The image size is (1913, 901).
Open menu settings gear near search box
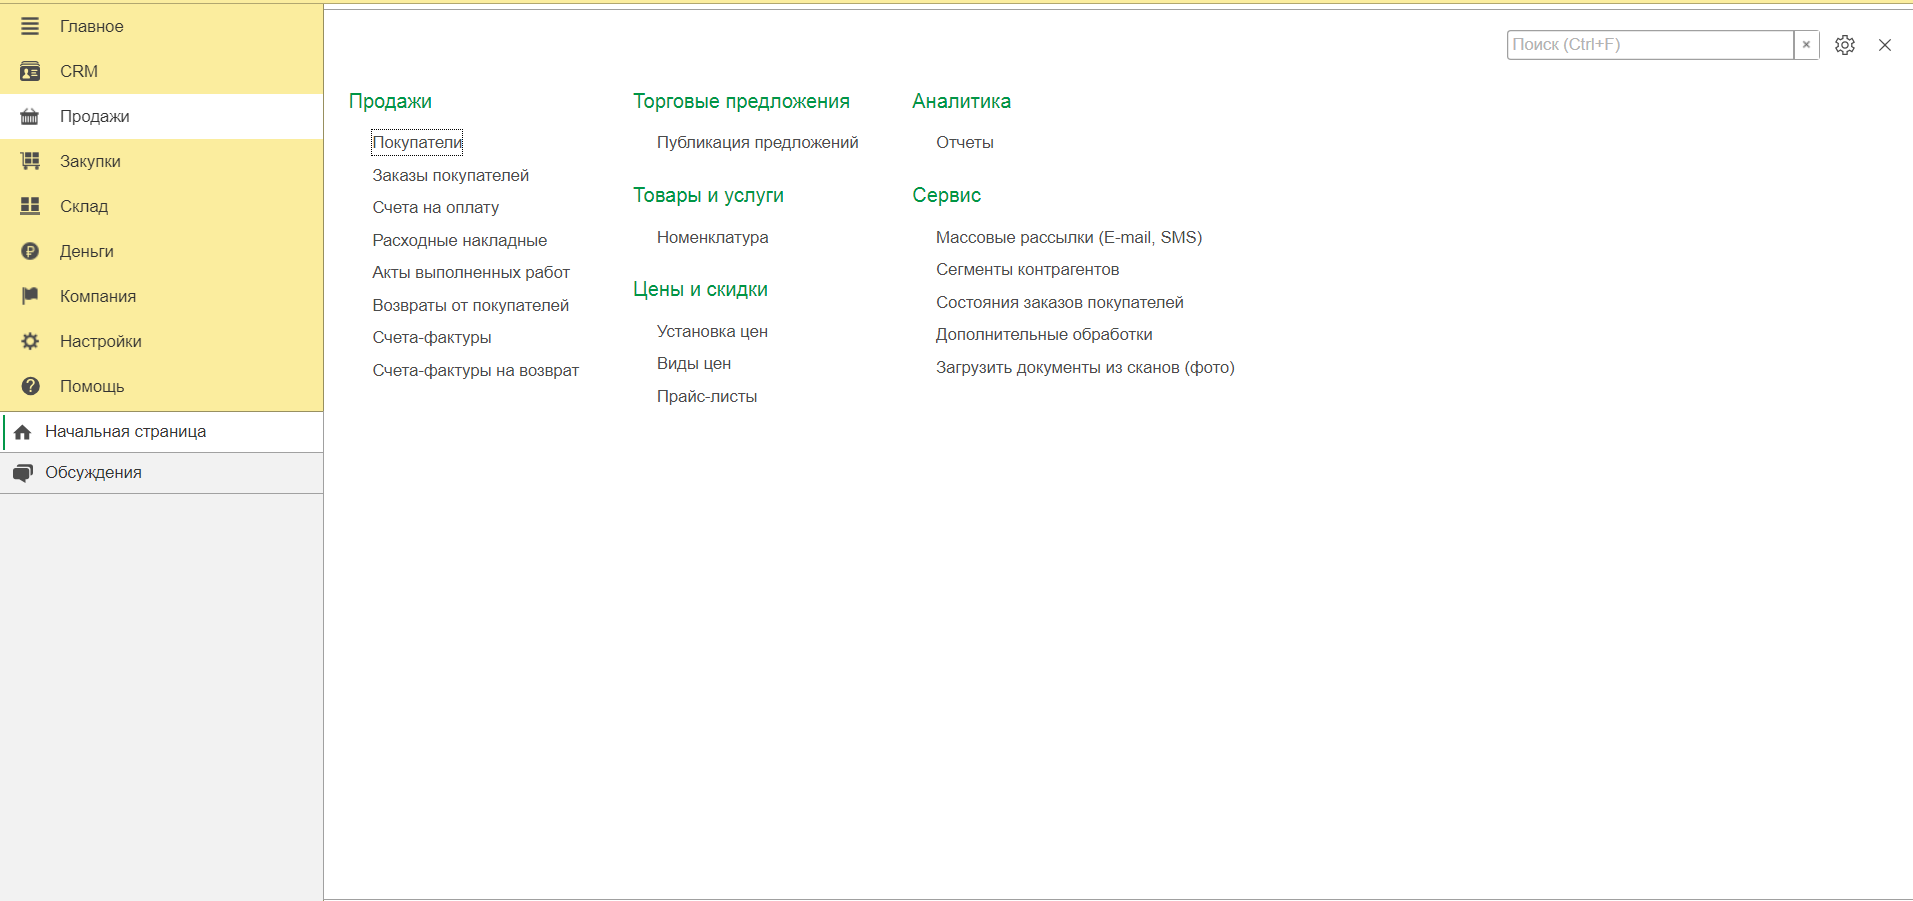1845,45
